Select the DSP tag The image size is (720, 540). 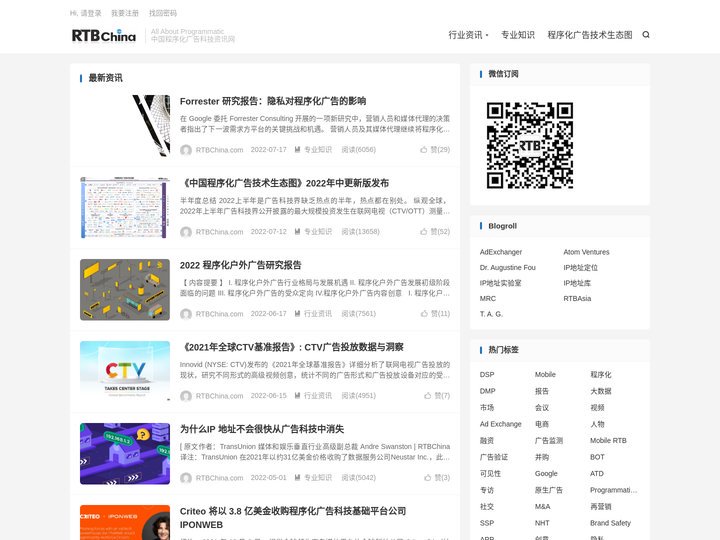[487, 375]
